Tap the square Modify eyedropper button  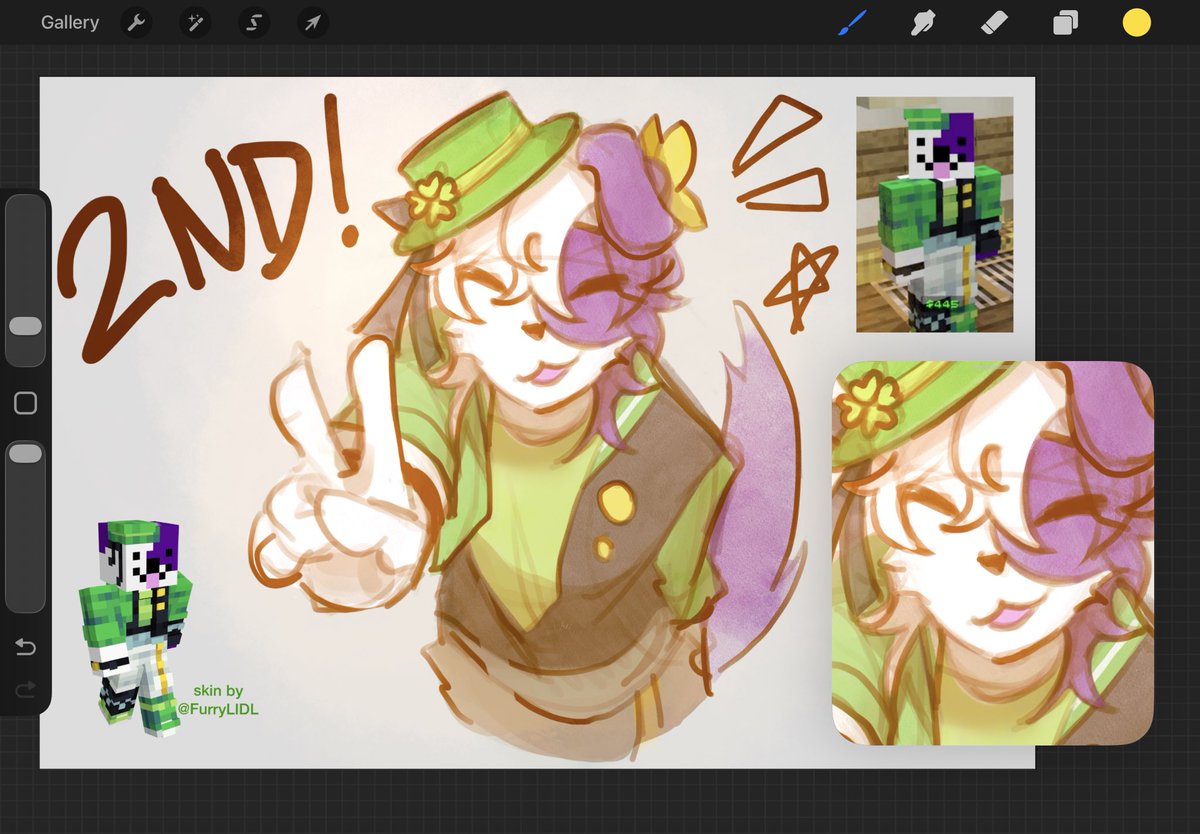click(26, 403)
